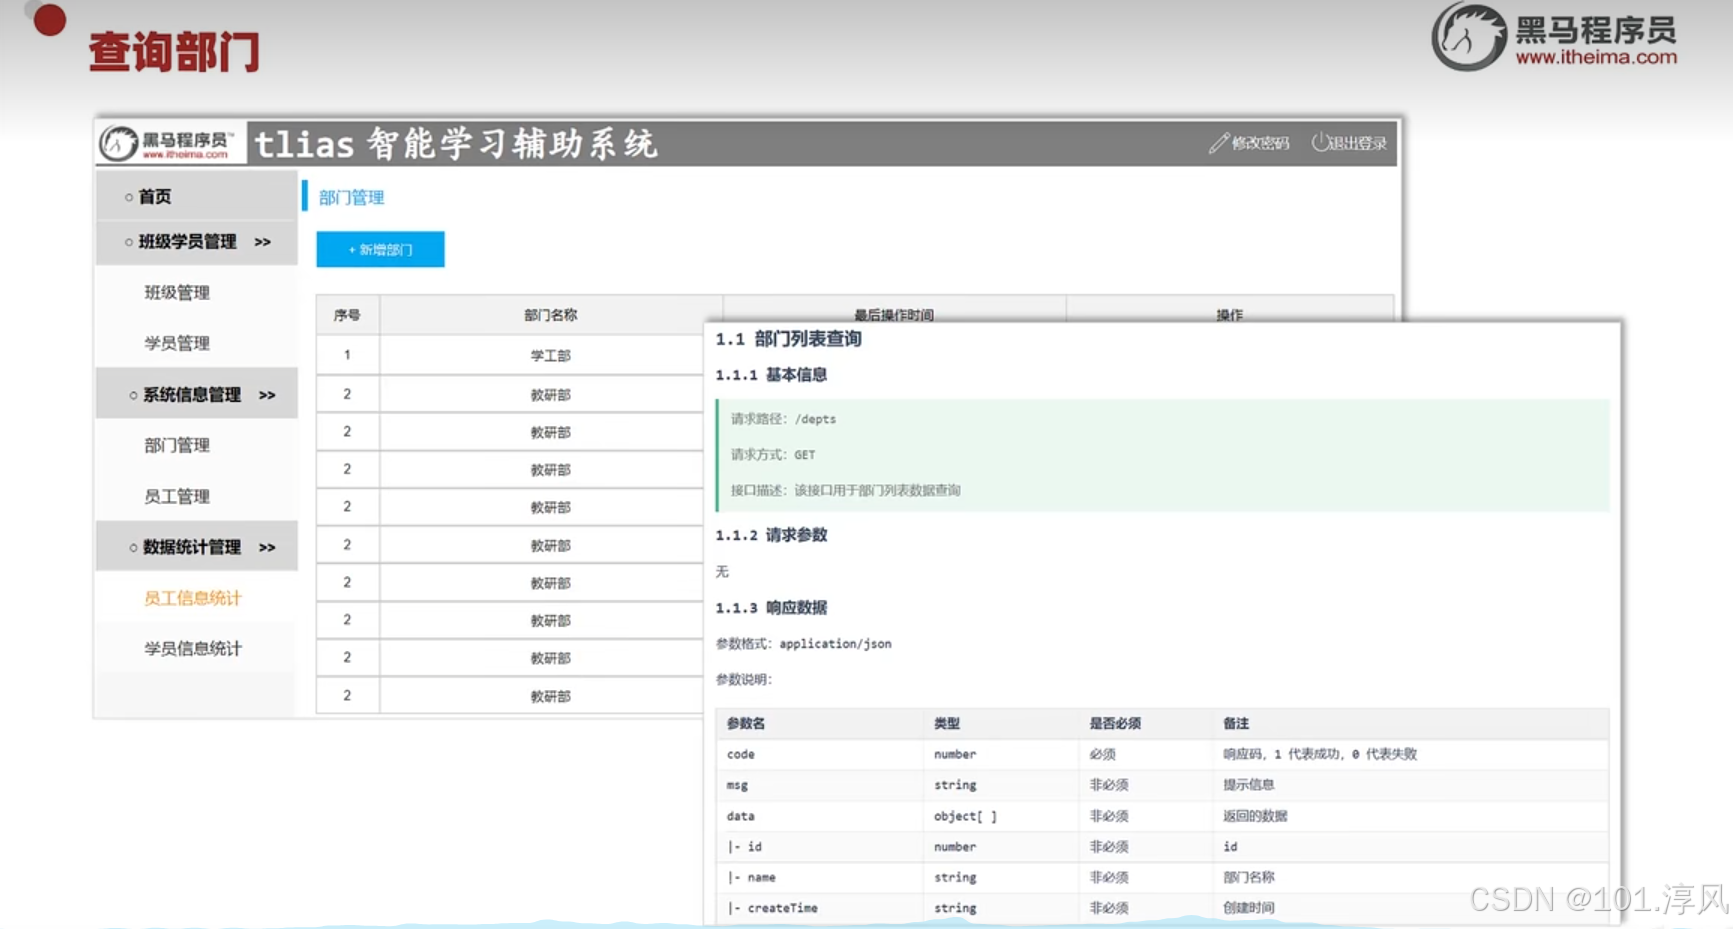
Task: Click the 请求路径: /depts line
Action: point(783,419)
